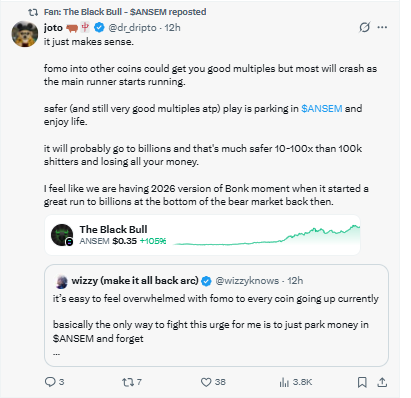Like the post with the heart icon

point(206,382)
